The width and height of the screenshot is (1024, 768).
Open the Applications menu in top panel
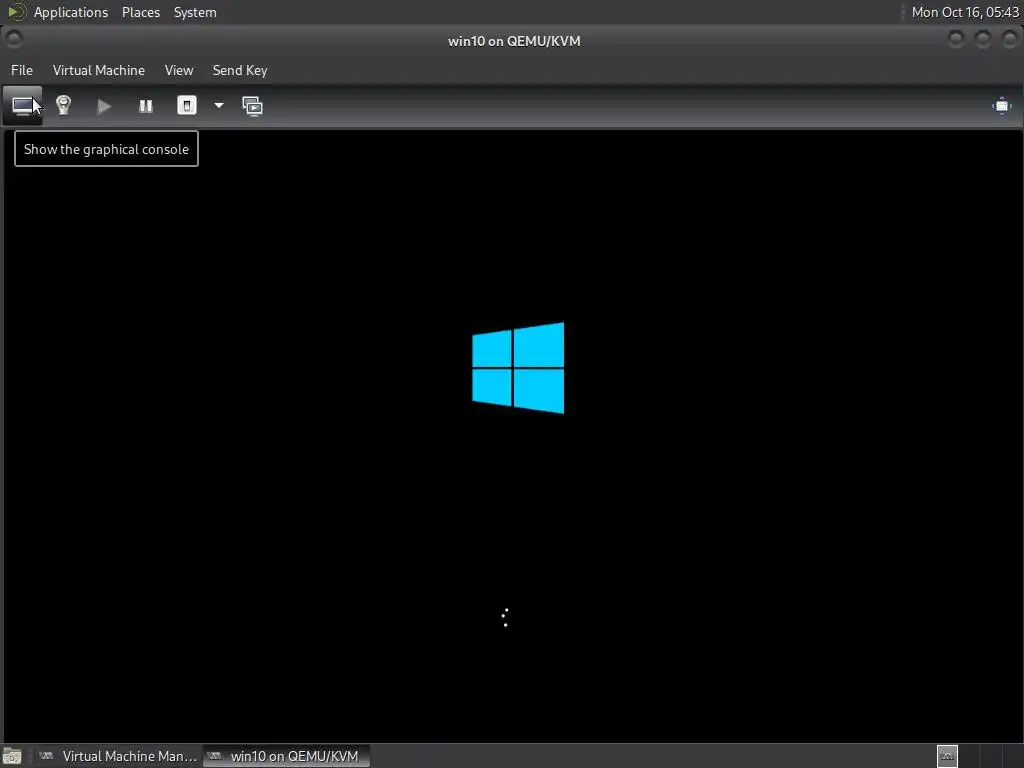click(71, 12)
